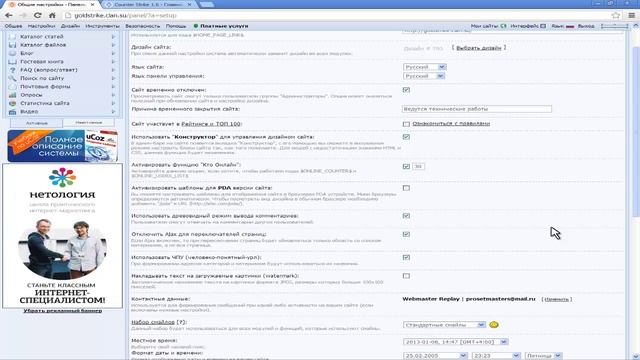Image resolution: width=640 pixels, height=360 pixels.
Task: Click the Выход logout link
Action: (586, 26)
